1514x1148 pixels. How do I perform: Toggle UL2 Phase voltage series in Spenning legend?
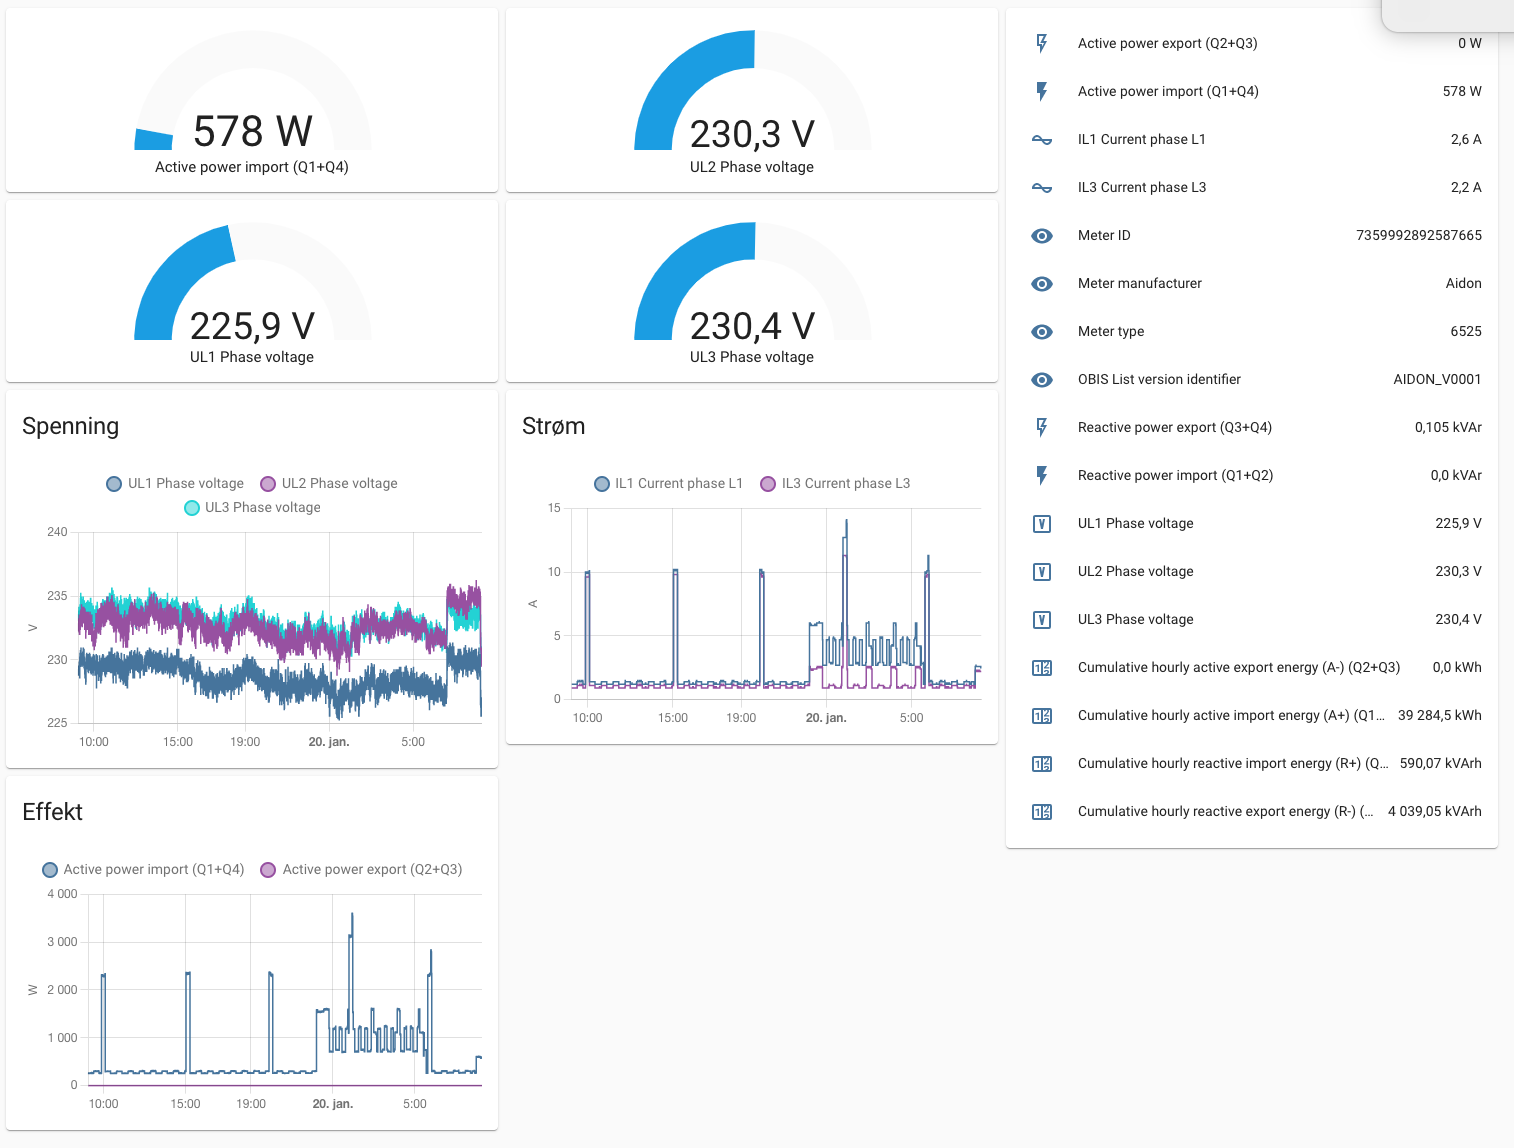click(x=329, y=483)
